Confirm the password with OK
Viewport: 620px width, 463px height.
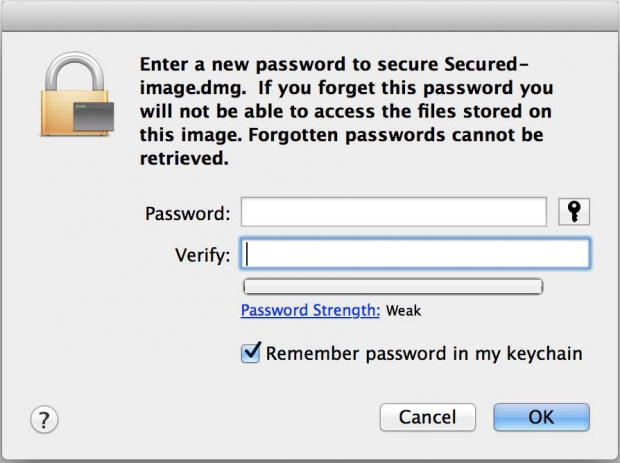[541, 417]
